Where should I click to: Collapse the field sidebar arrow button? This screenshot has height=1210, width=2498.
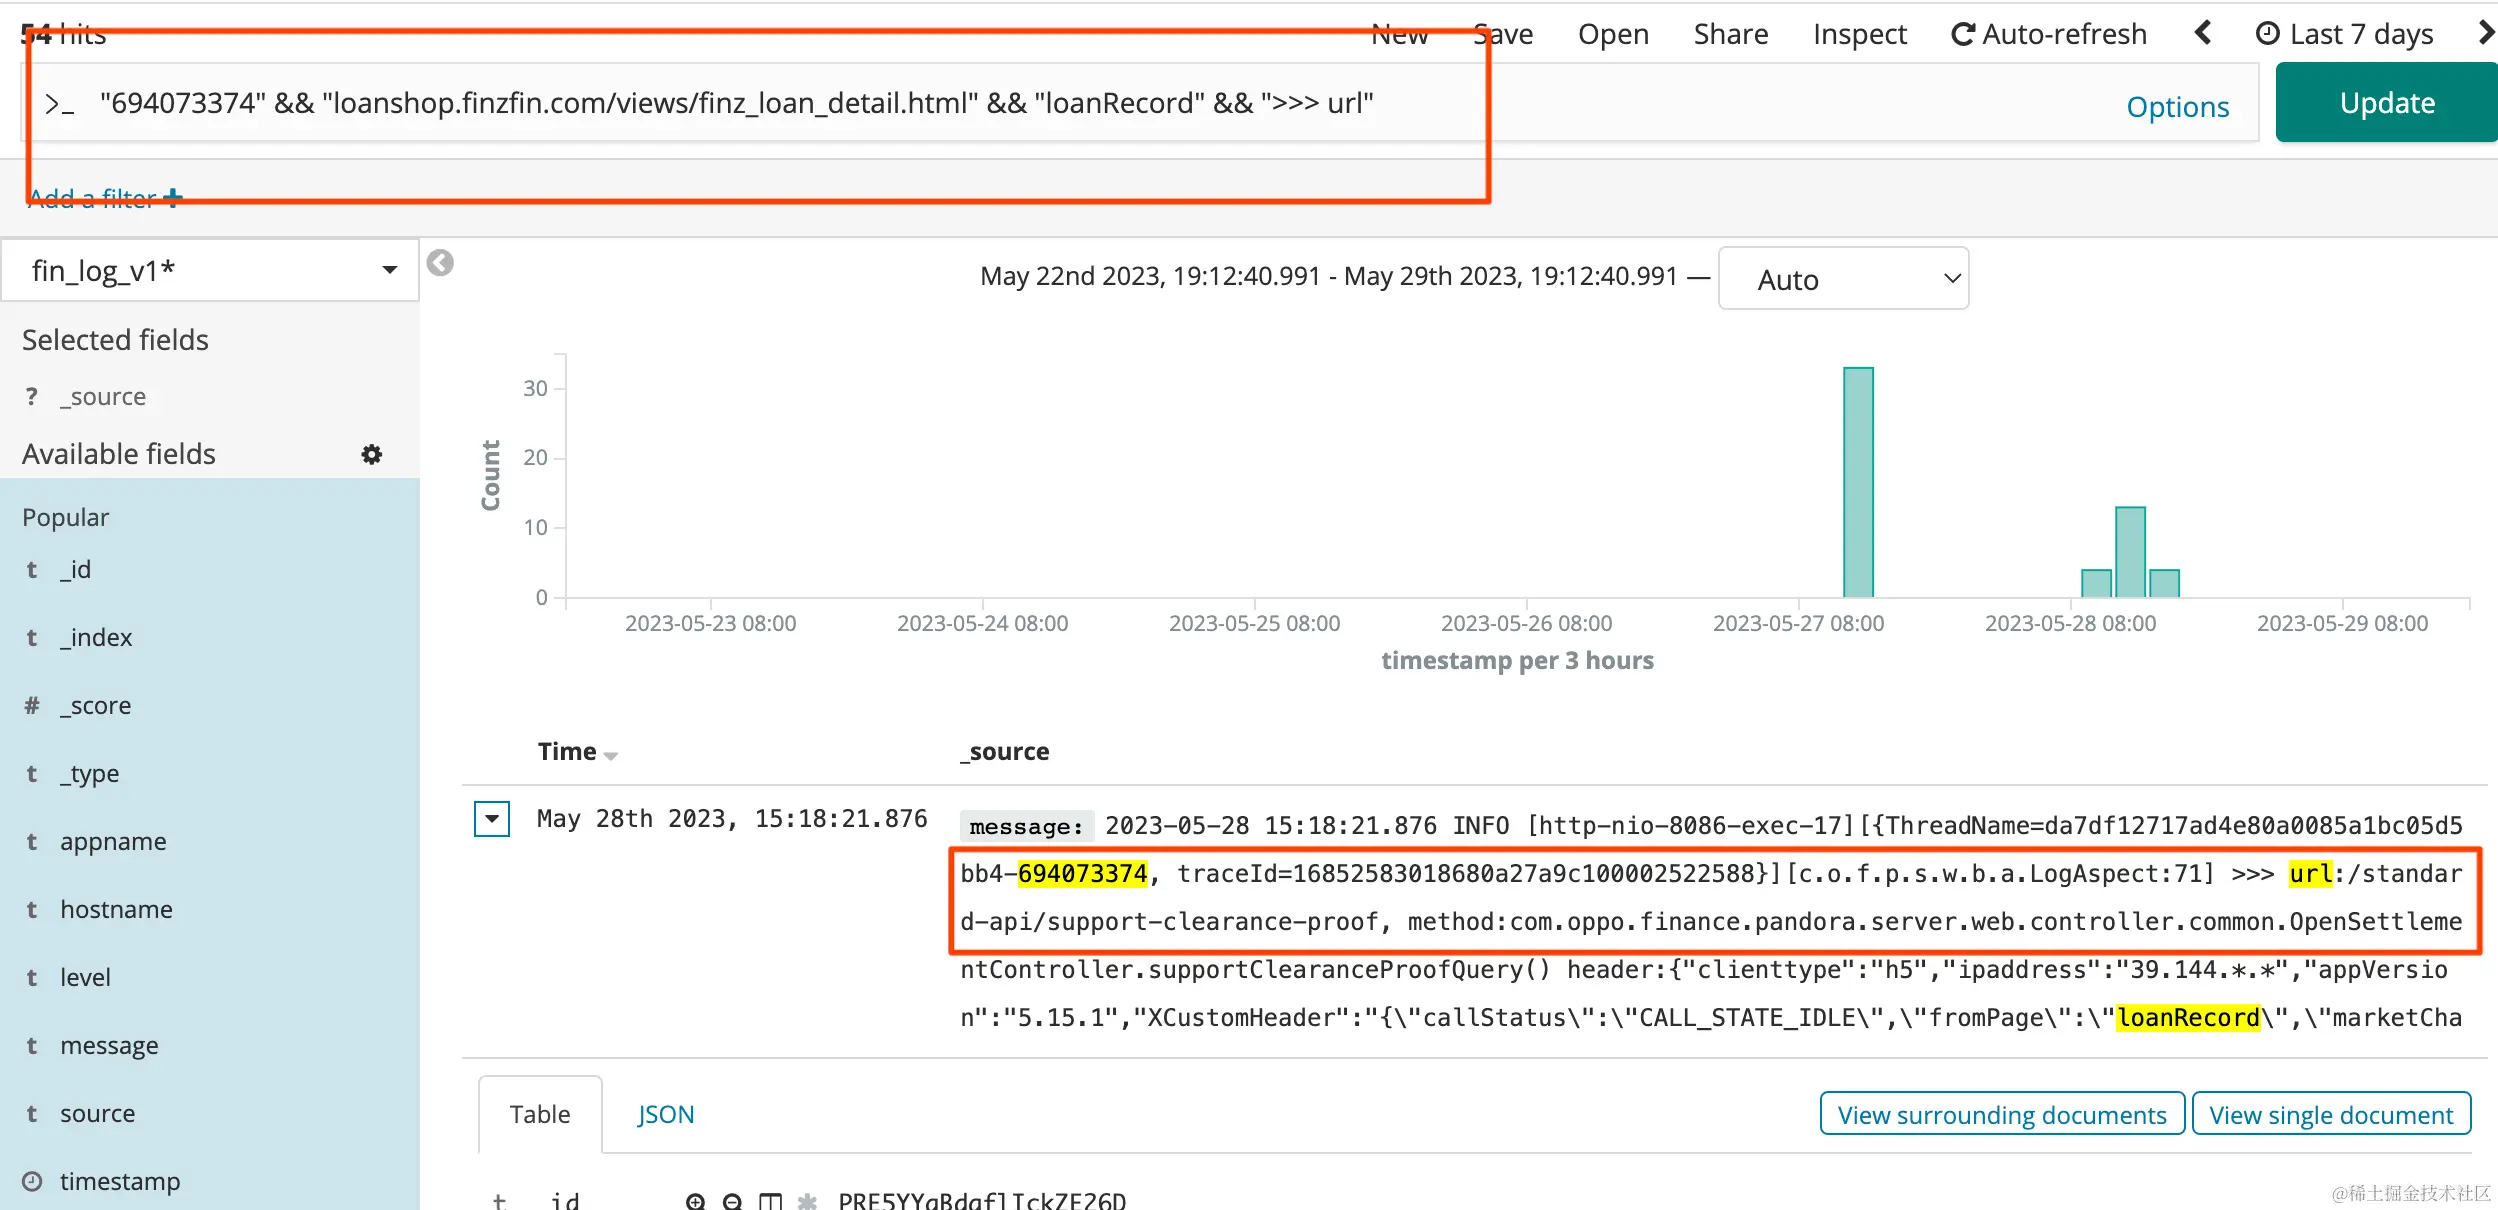440,263
